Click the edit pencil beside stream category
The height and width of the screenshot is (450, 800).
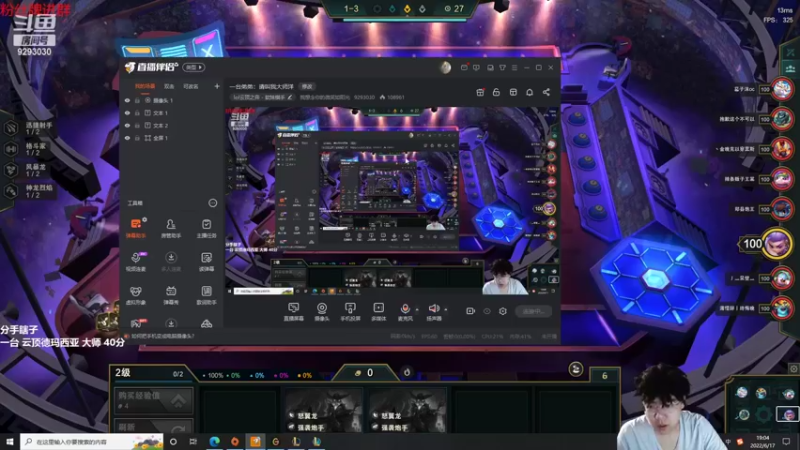290,97
